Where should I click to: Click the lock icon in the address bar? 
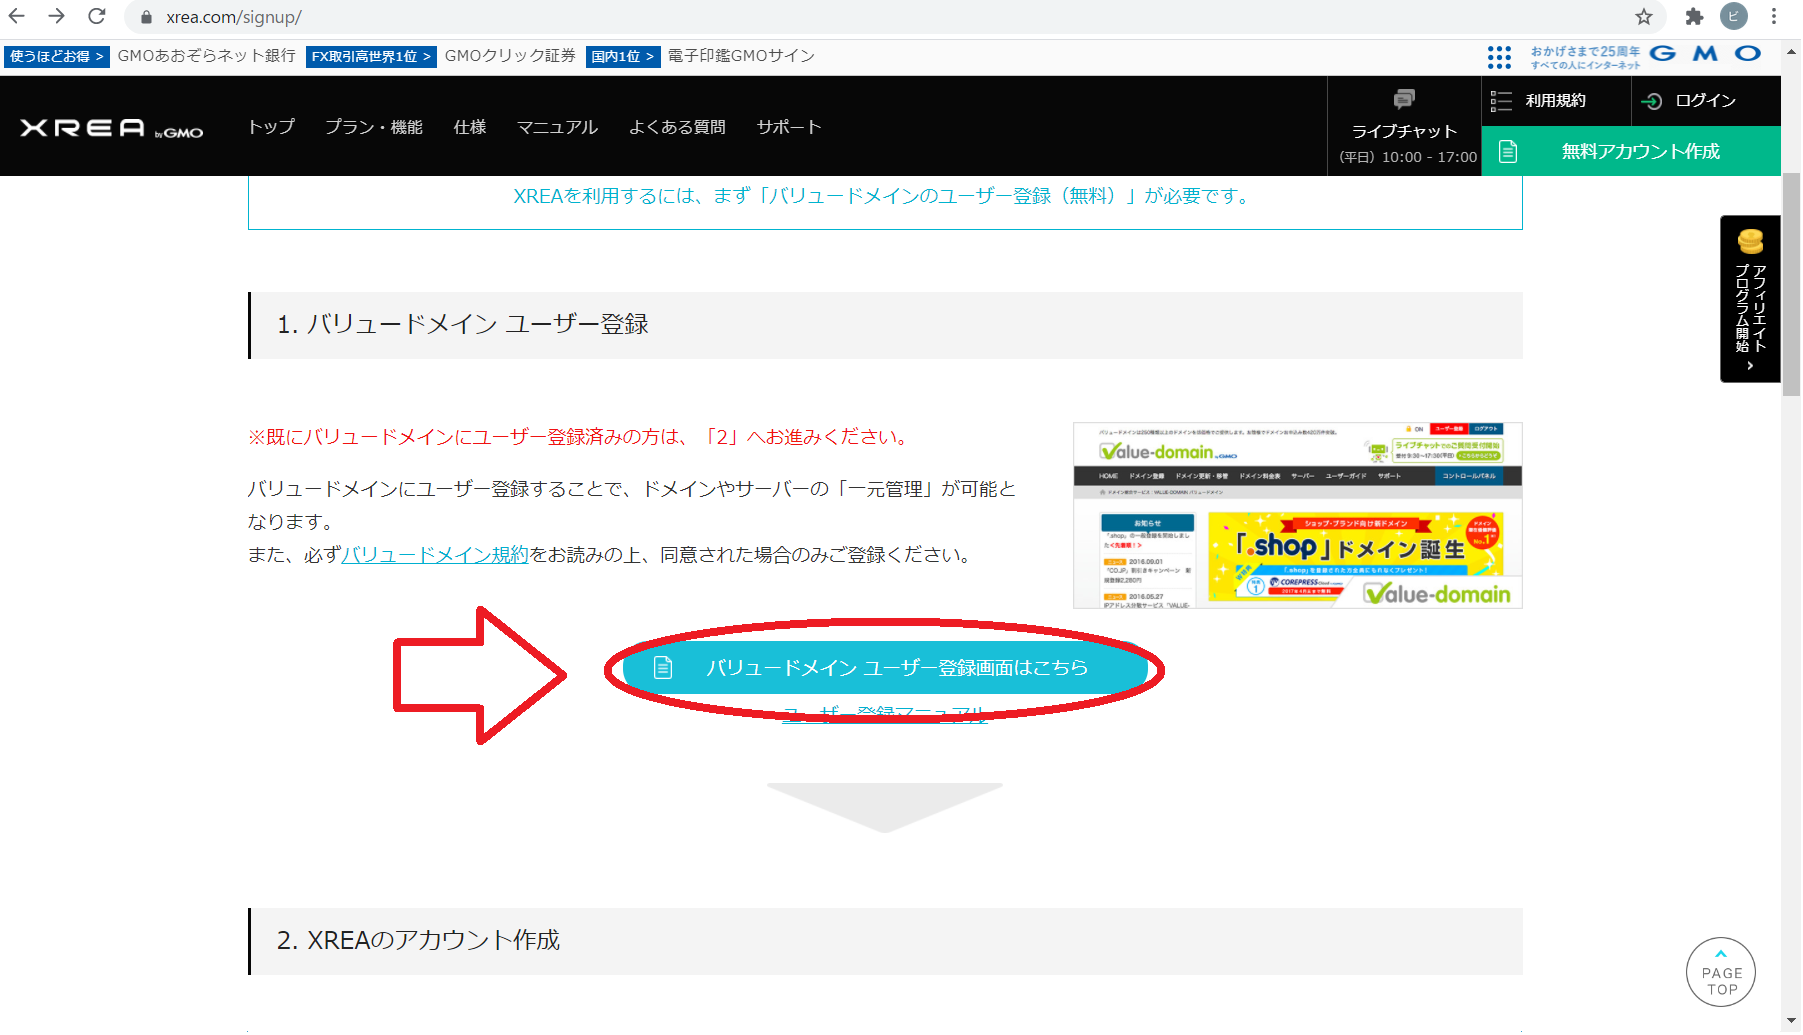tap(147, 17)
